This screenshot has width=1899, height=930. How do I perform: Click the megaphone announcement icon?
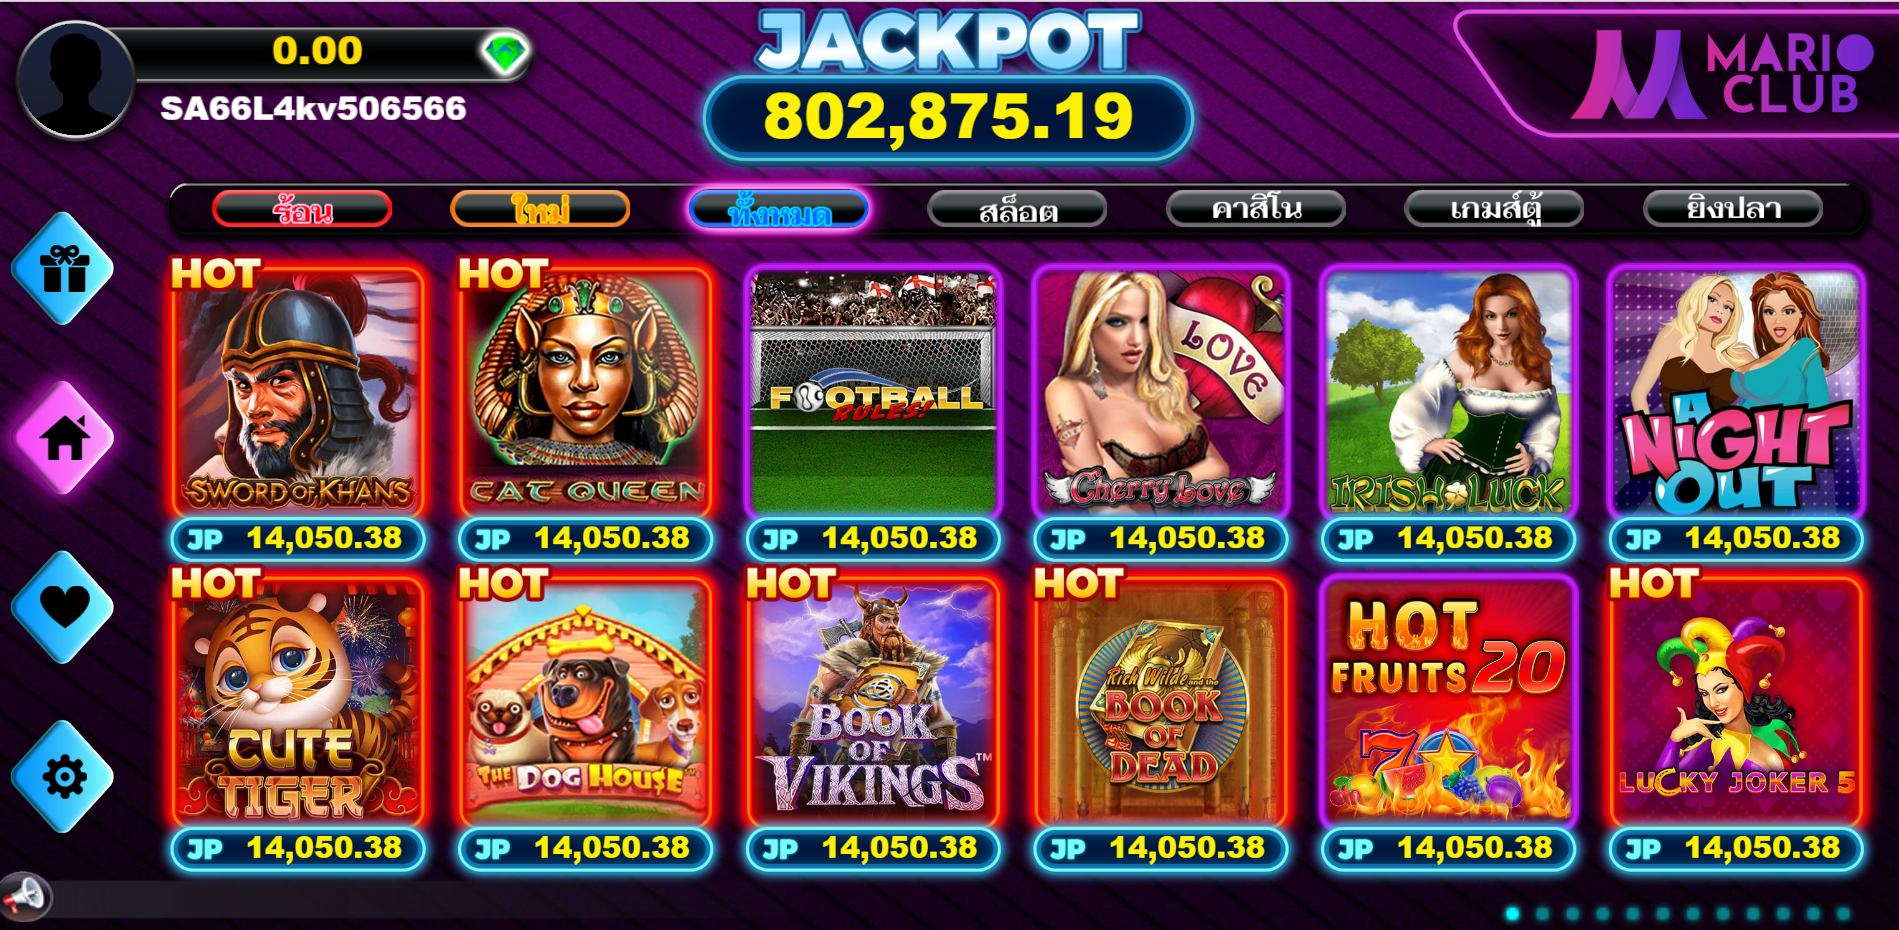coord(24,896)
